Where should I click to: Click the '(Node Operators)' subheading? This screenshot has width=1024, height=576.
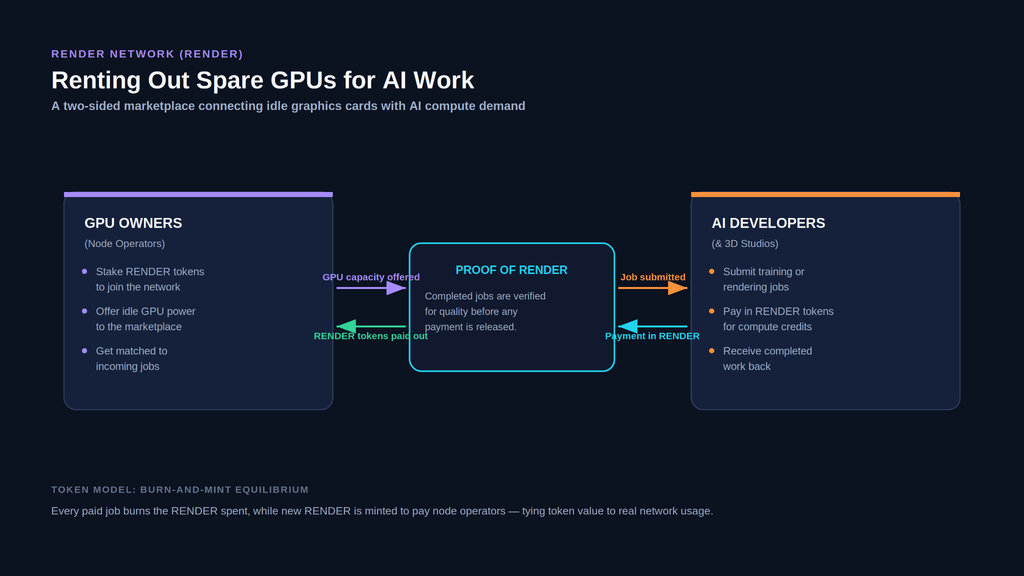pyautogui.click(x=125, y=244)
